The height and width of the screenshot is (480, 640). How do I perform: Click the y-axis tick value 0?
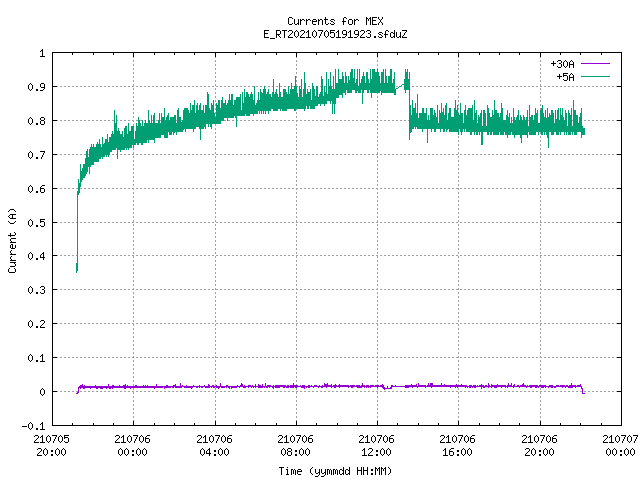tap(42, 392)
